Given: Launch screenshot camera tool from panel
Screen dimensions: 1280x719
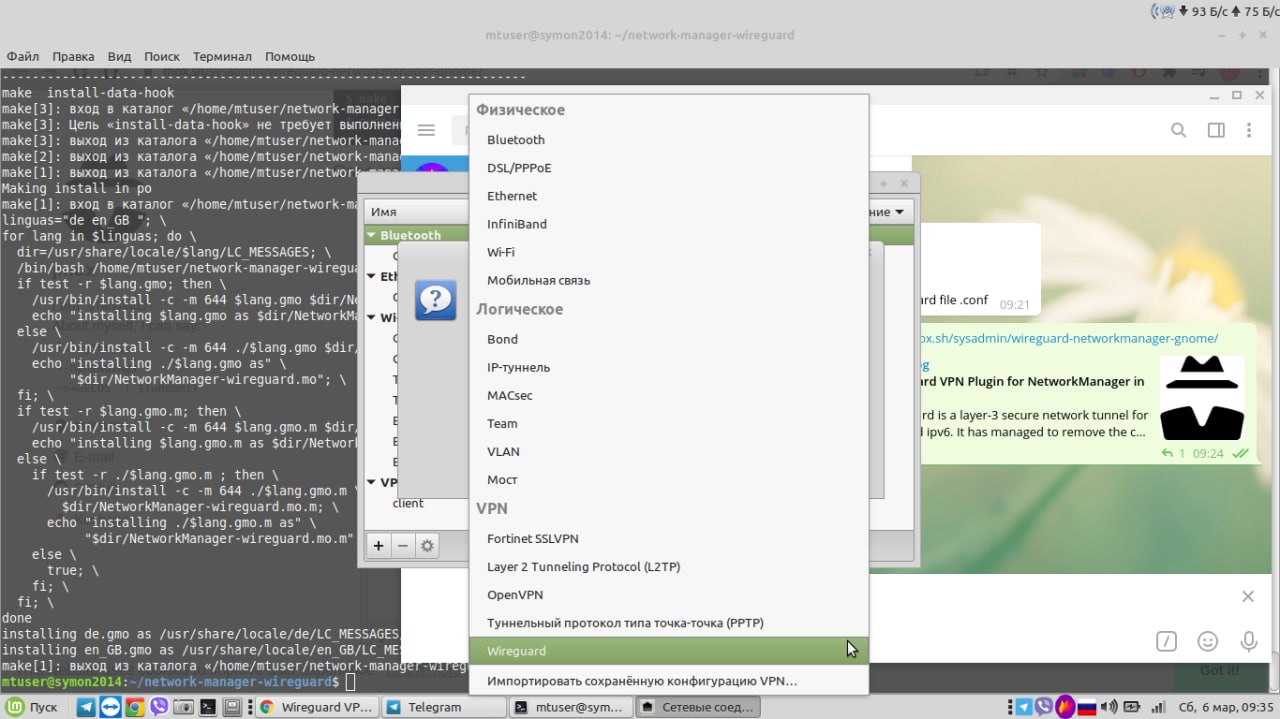Looking at the screenshot, I should pos(183,707).
